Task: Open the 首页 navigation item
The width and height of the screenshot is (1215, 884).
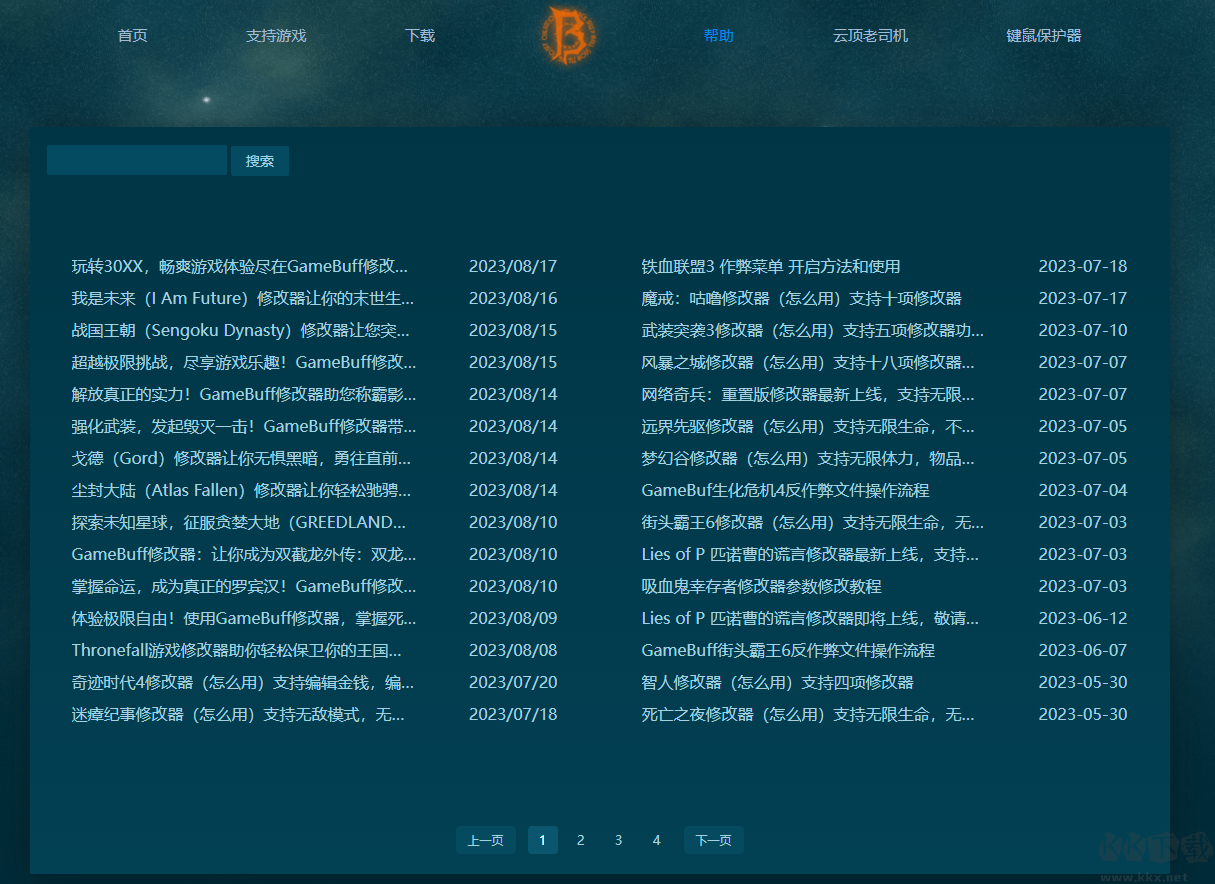Action: click(x=131, y=35)
